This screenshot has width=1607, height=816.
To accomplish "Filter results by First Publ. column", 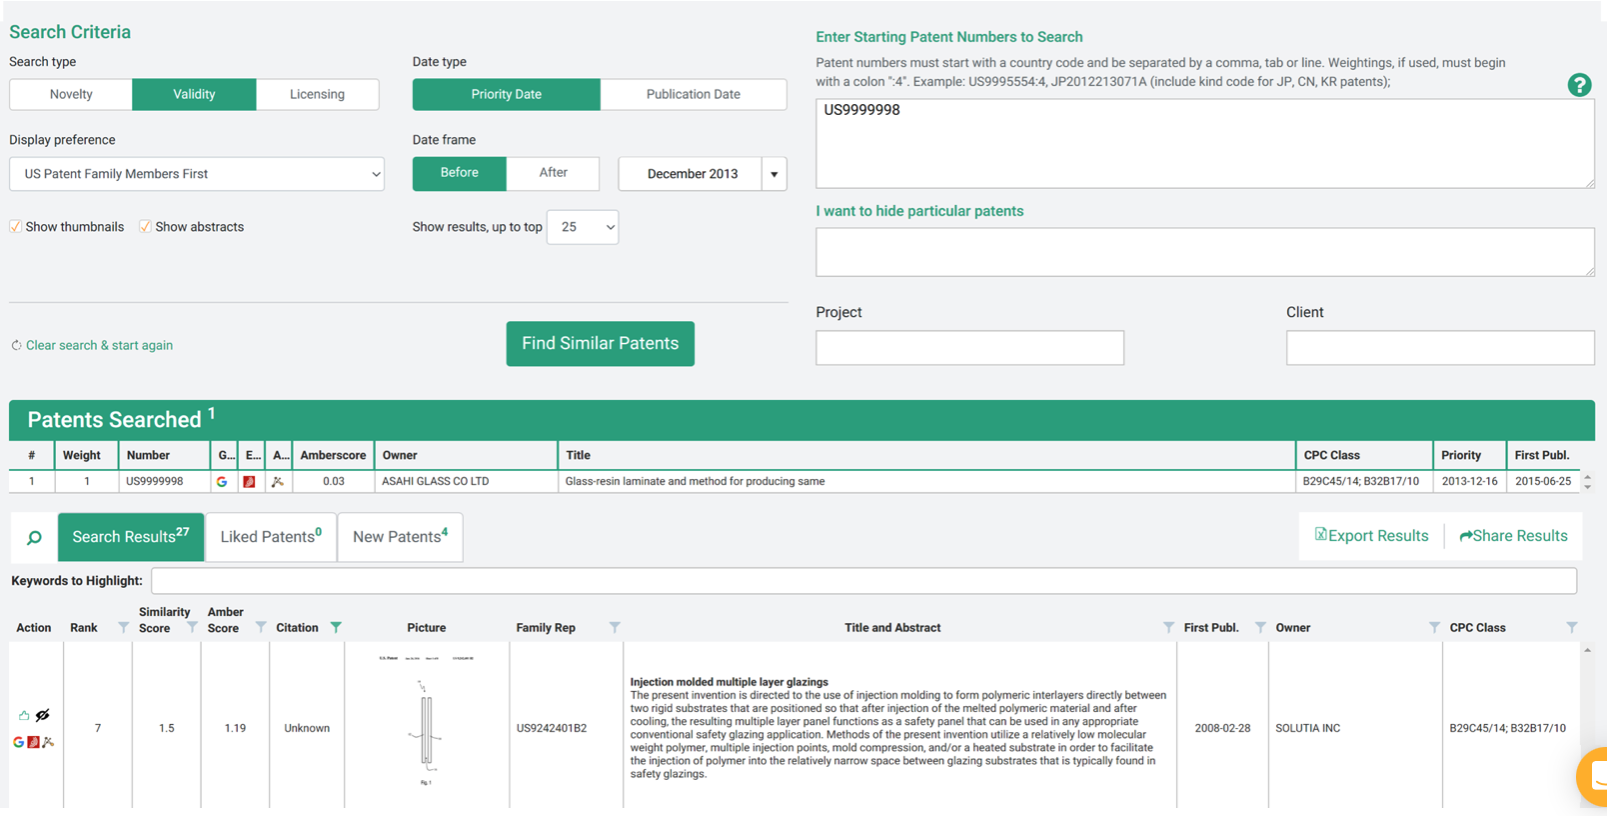I will tap(1260, 628).
